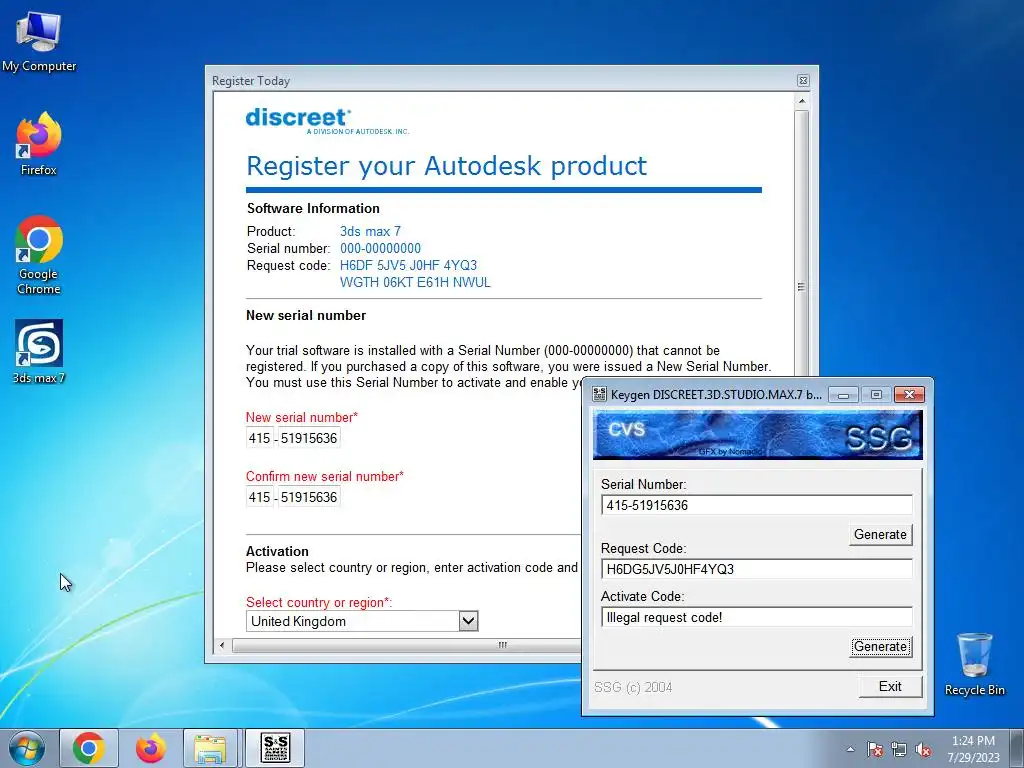Minimize the Keygen window
Screen dimensions: 1024x768
tap(843, 394)
